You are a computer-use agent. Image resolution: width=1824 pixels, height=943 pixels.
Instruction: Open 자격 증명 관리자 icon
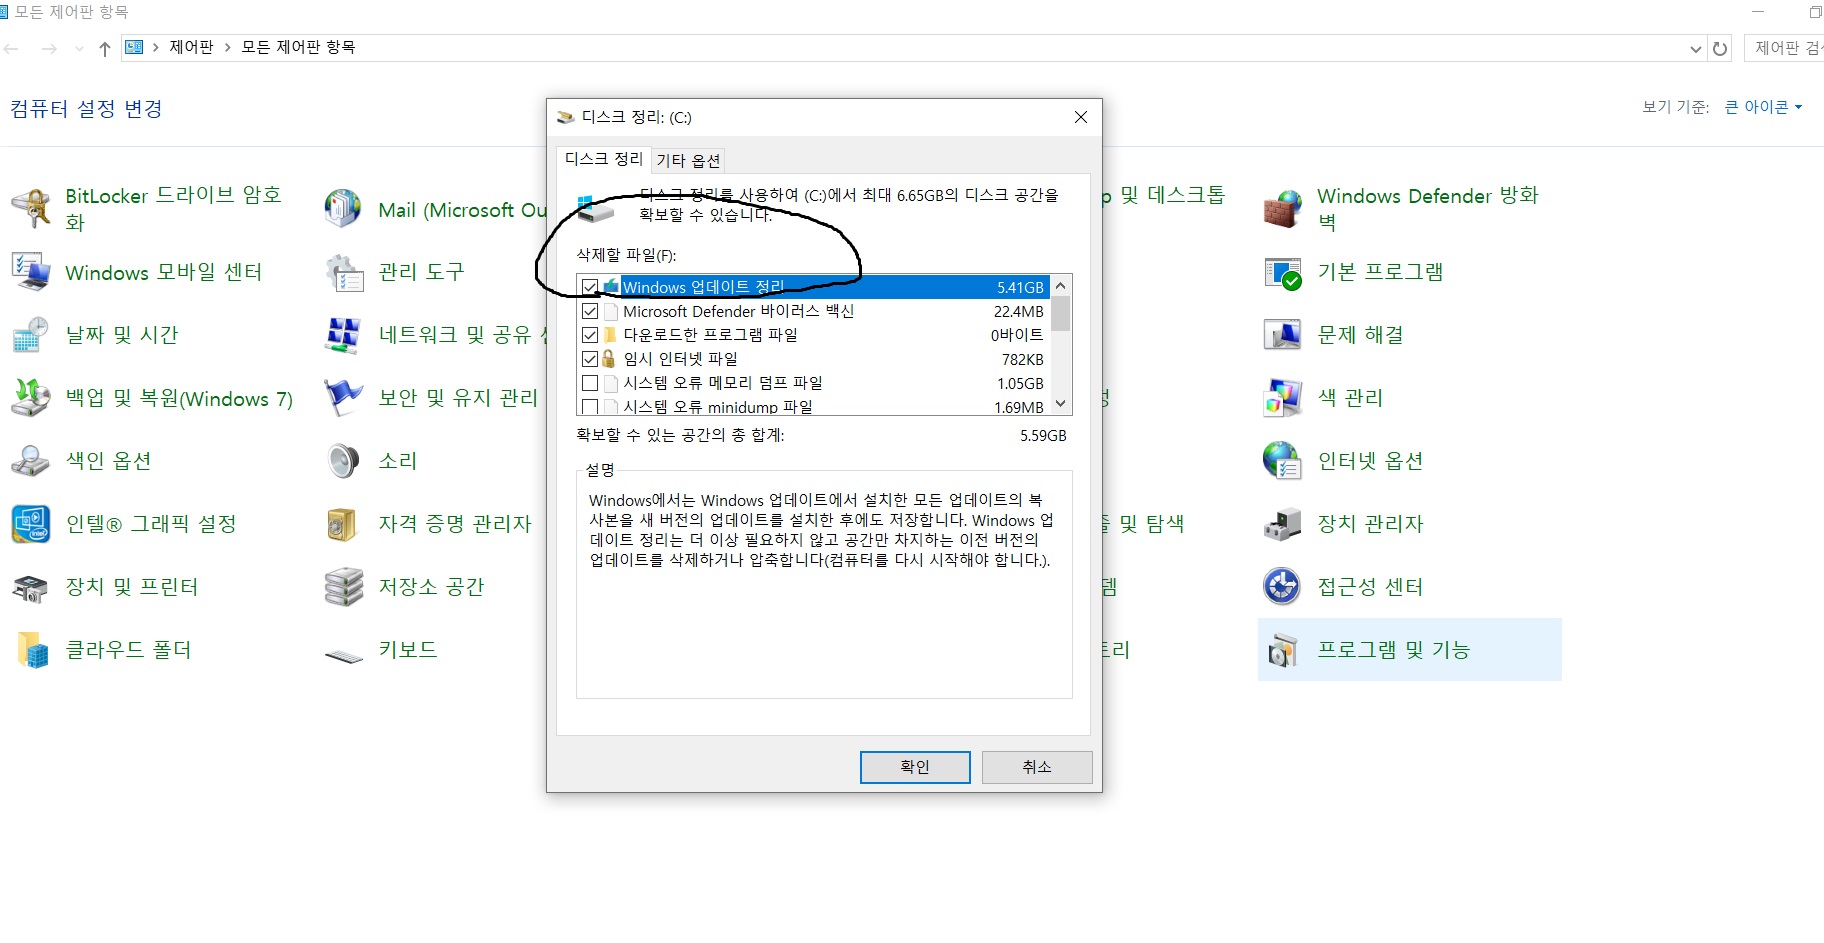click(343, 524)
